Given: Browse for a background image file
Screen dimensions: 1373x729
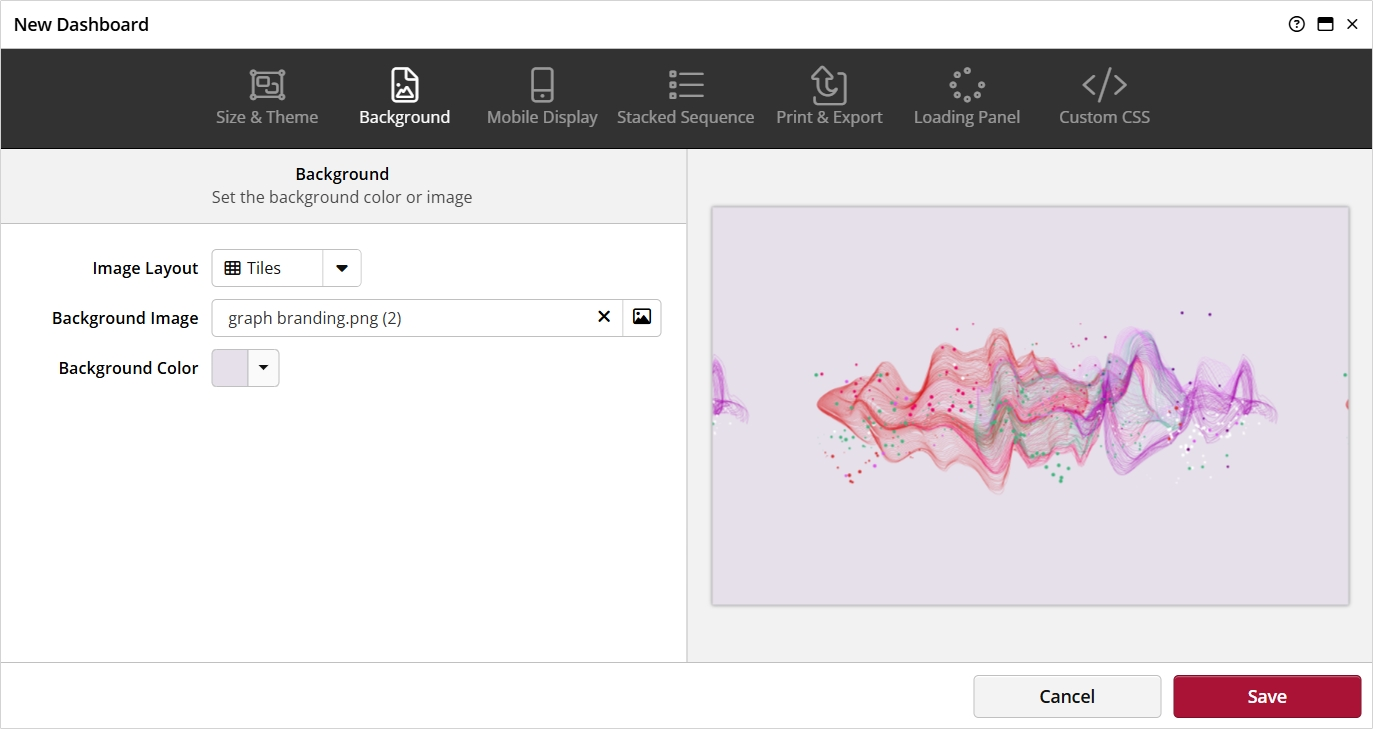Looking at the screenshot, I should tap(642, 317).
